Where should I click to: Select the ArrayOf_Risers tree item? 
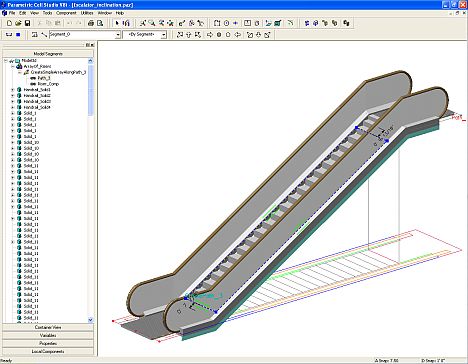click(37, 66)
